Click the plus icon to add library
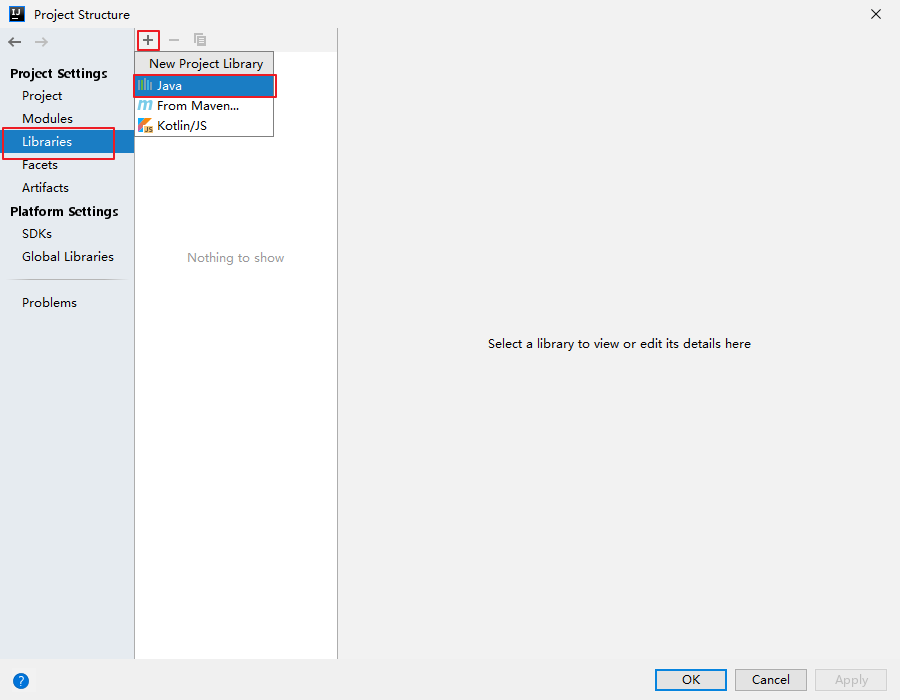The height and width of the screenshot is (700, 900). coord(148,40)
